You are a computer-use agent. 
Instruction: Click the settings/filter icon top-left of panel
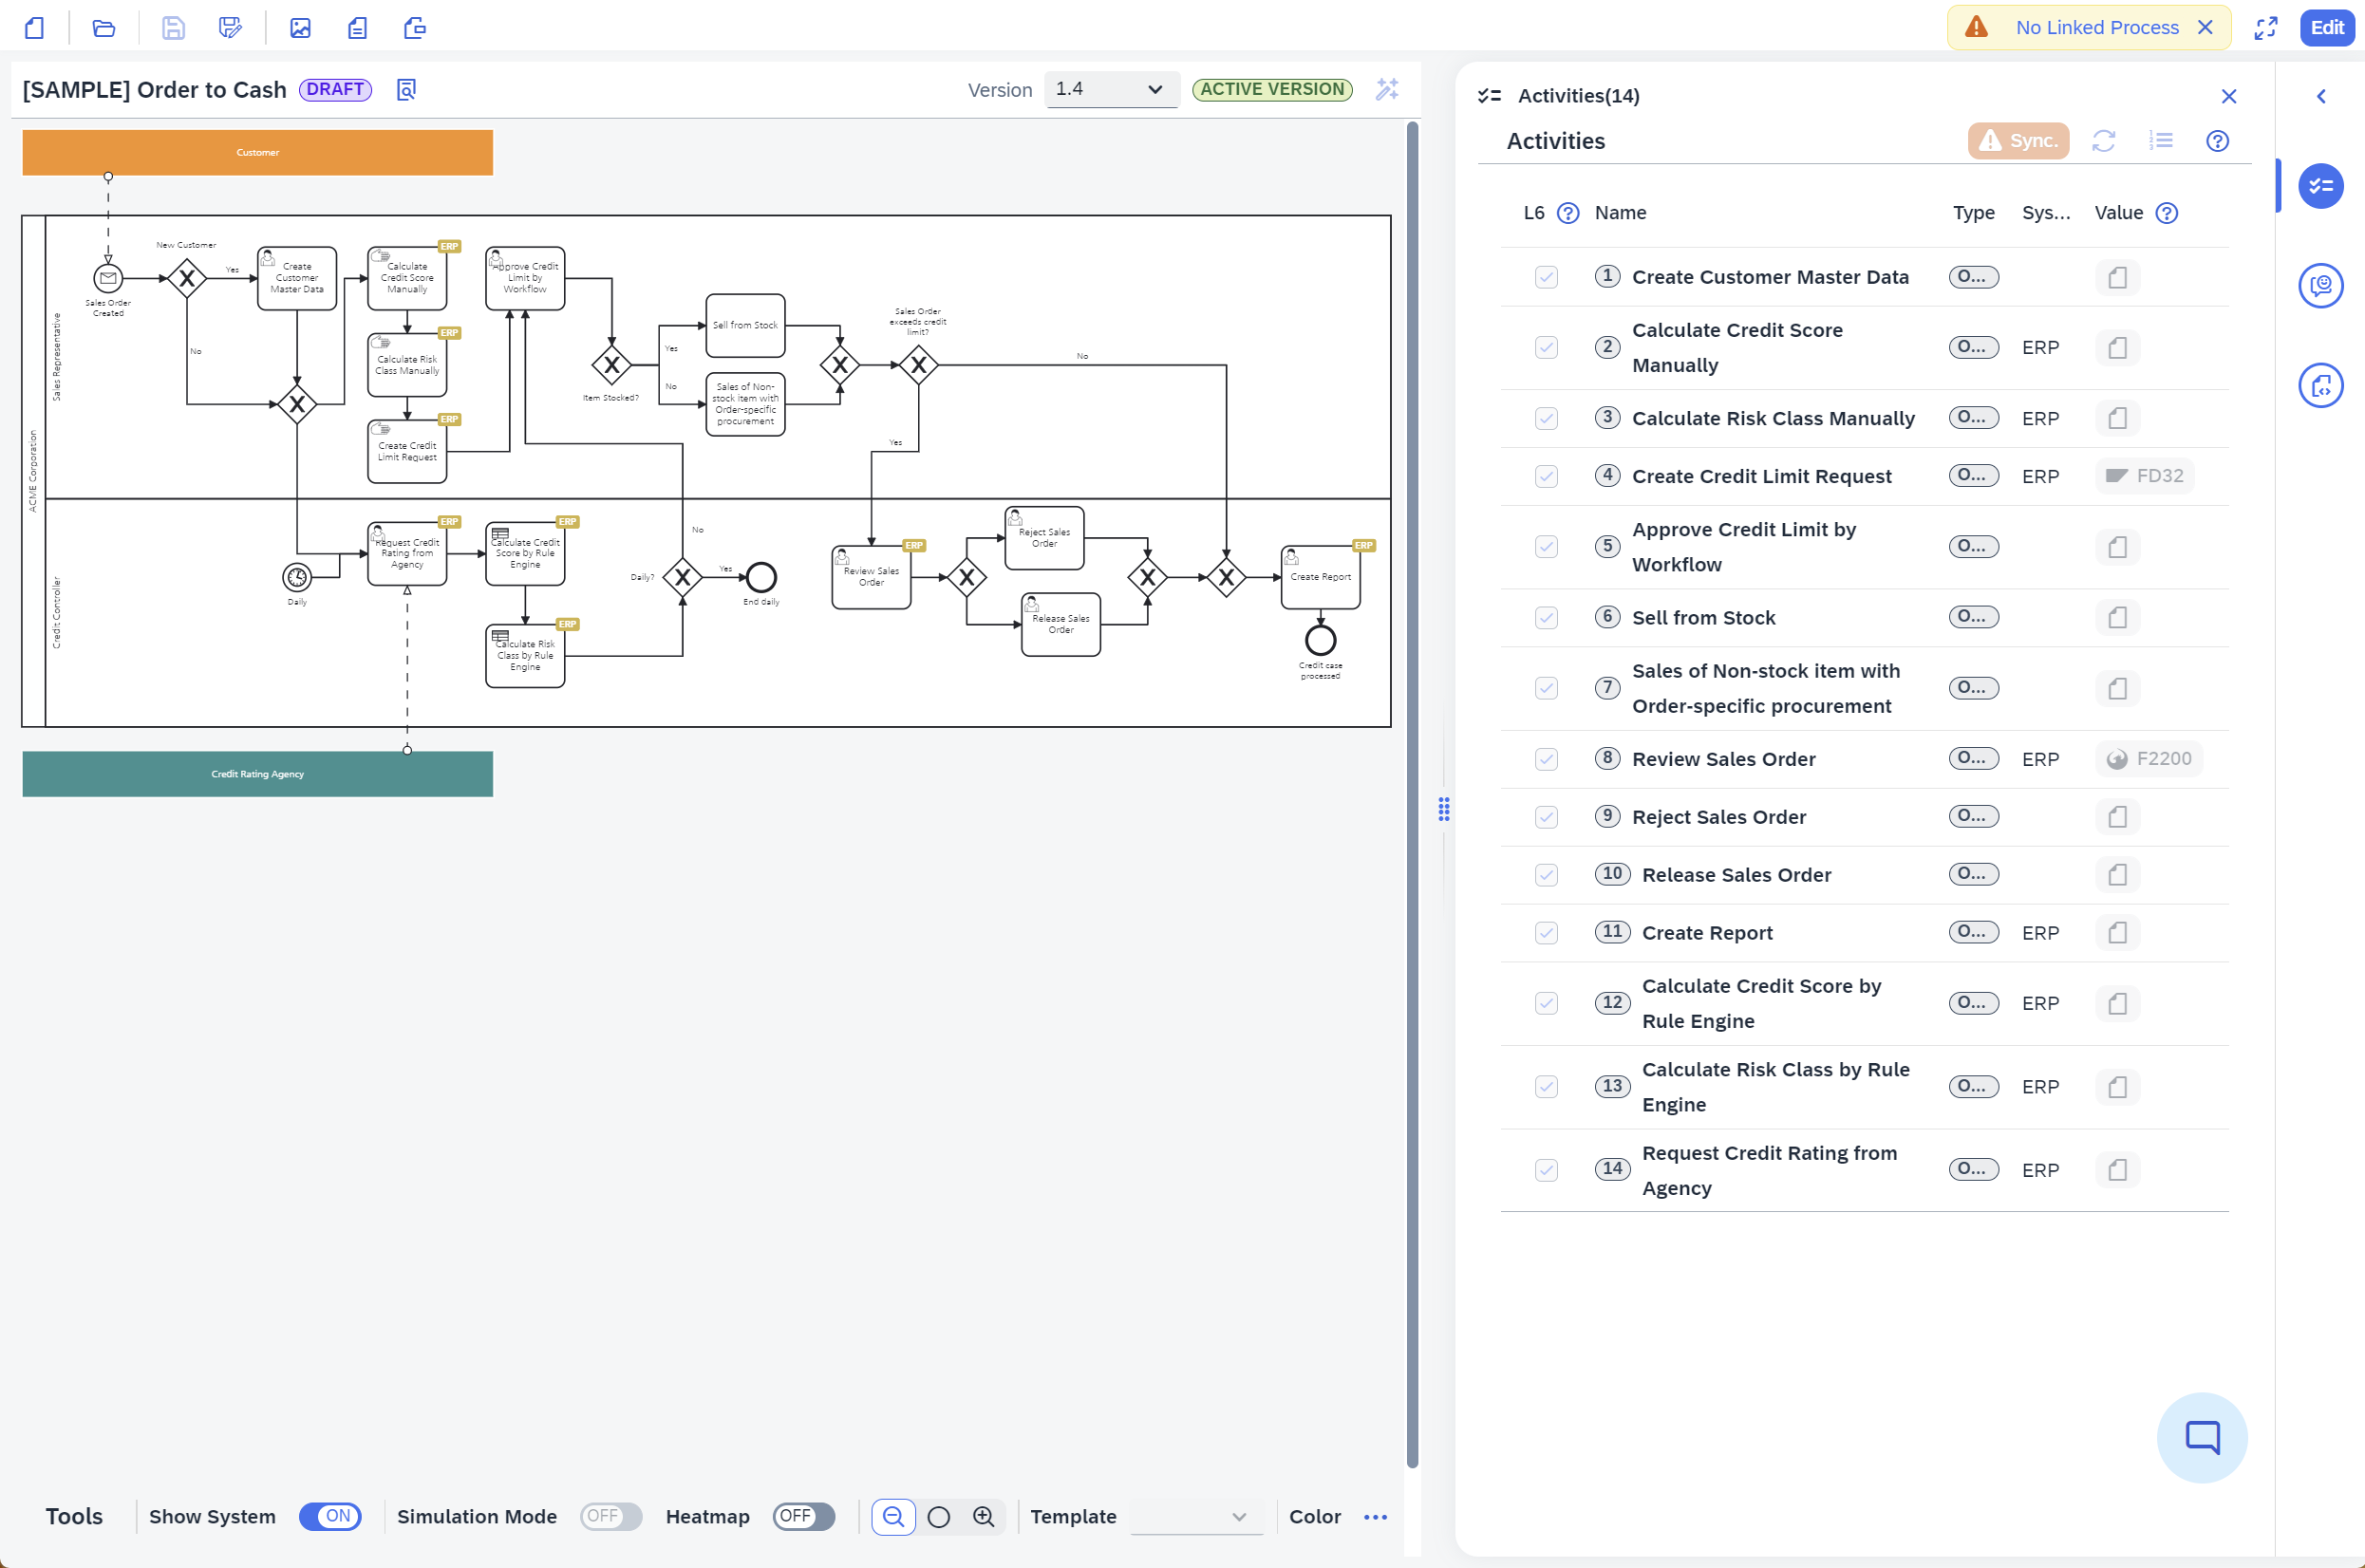coord(1490,95)
